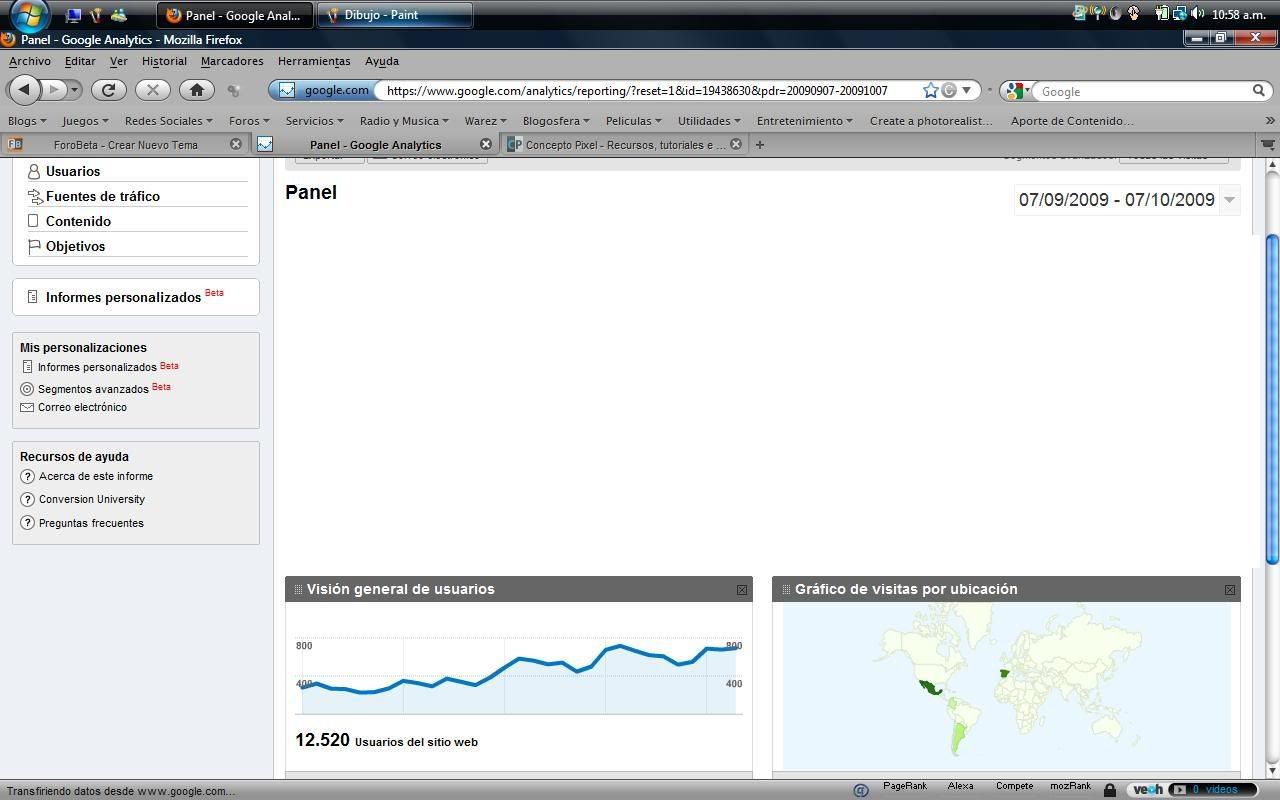
Task: Click the forward navigation arrow
Action: [55, 90]
